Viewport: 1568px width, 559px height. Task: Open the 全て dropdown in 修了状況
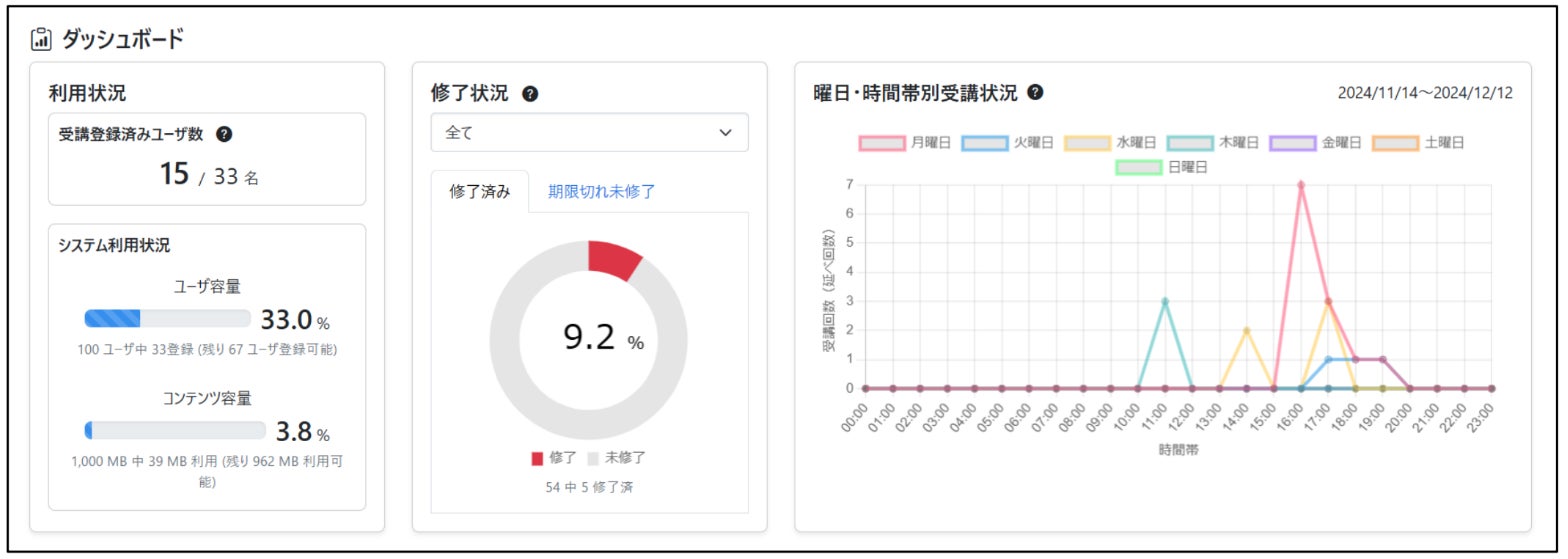(x=590, y=132)
